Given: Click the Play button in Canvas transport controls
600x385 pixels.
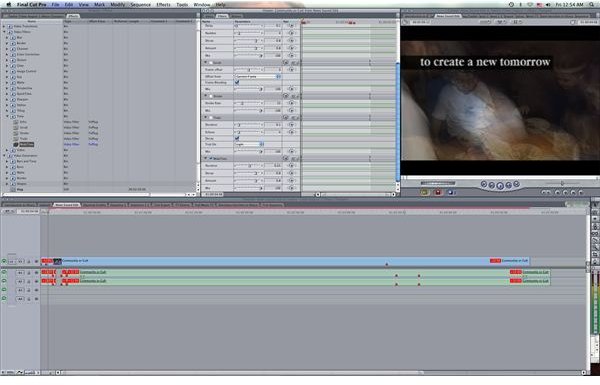Looking at the screenshot, I should click(x=500, y=186).
